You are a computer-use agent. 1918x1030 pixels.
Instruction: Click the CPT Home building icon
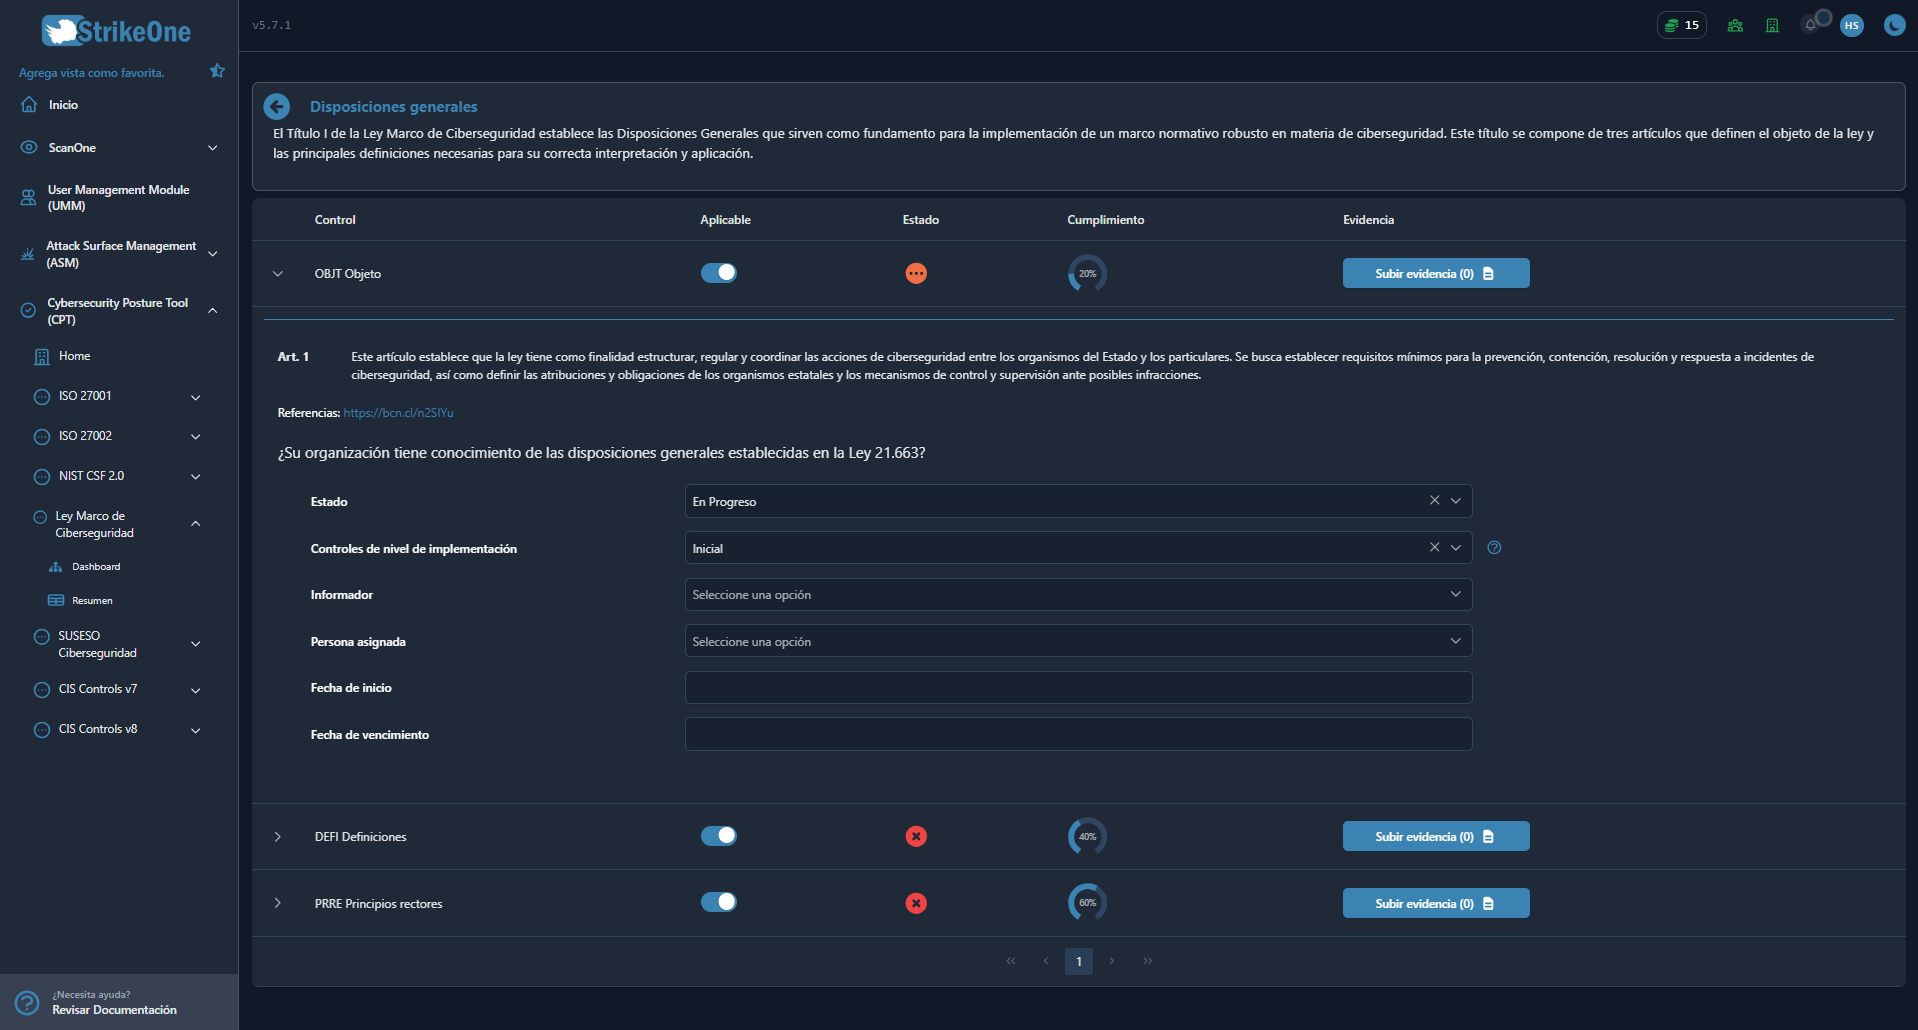point(42,356)
